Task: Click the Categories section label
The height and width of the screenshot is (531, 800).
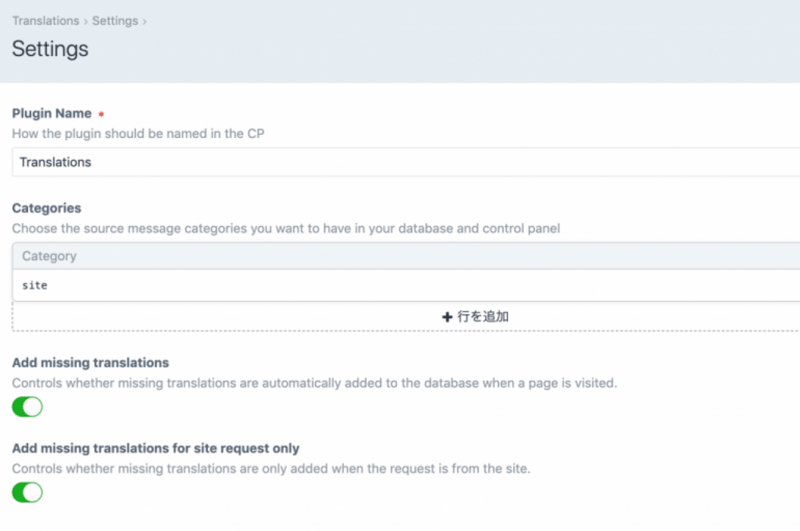Action: pos(46,208)
